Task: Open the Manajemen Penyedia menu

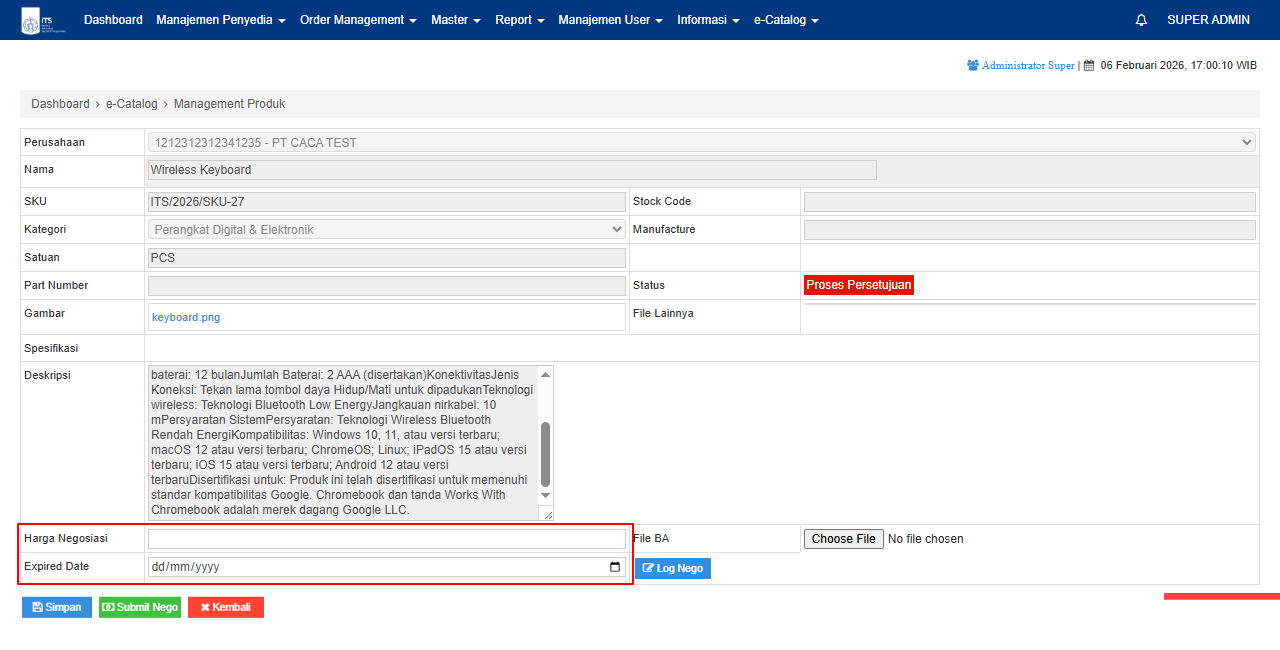Action: [x=220, y=20]
